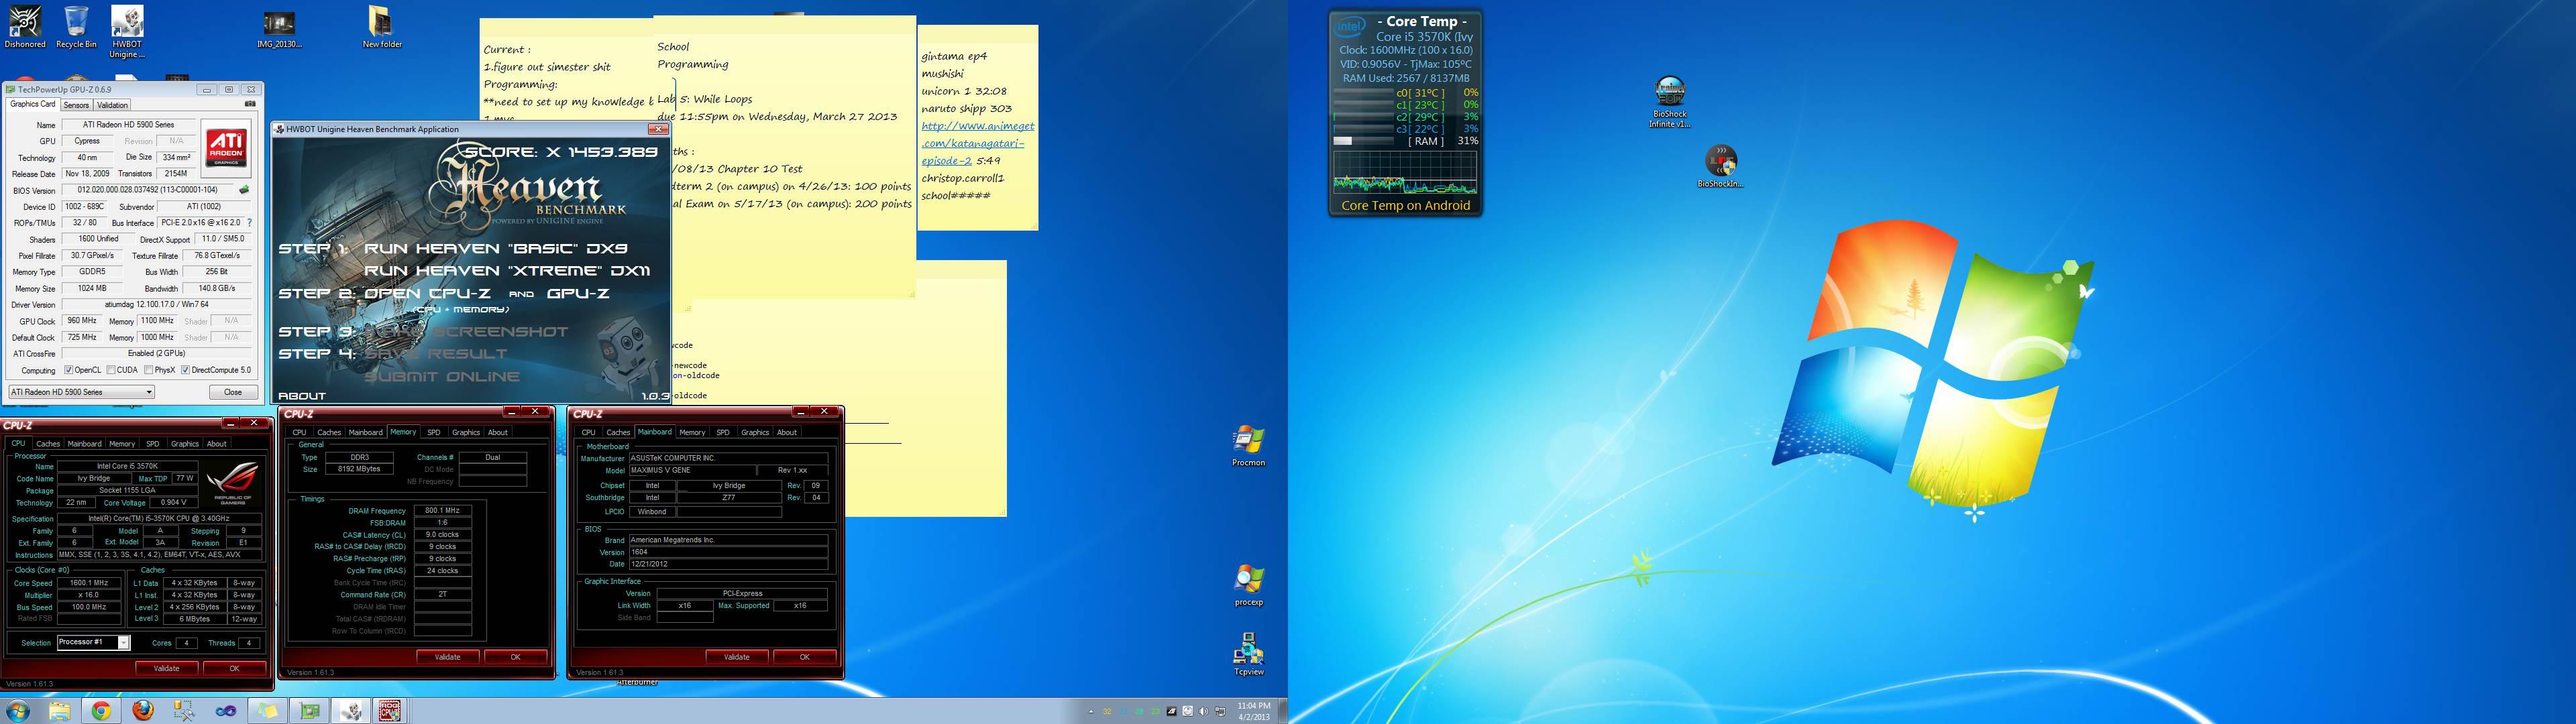Open Windows Explorer from taskbar

59,711
